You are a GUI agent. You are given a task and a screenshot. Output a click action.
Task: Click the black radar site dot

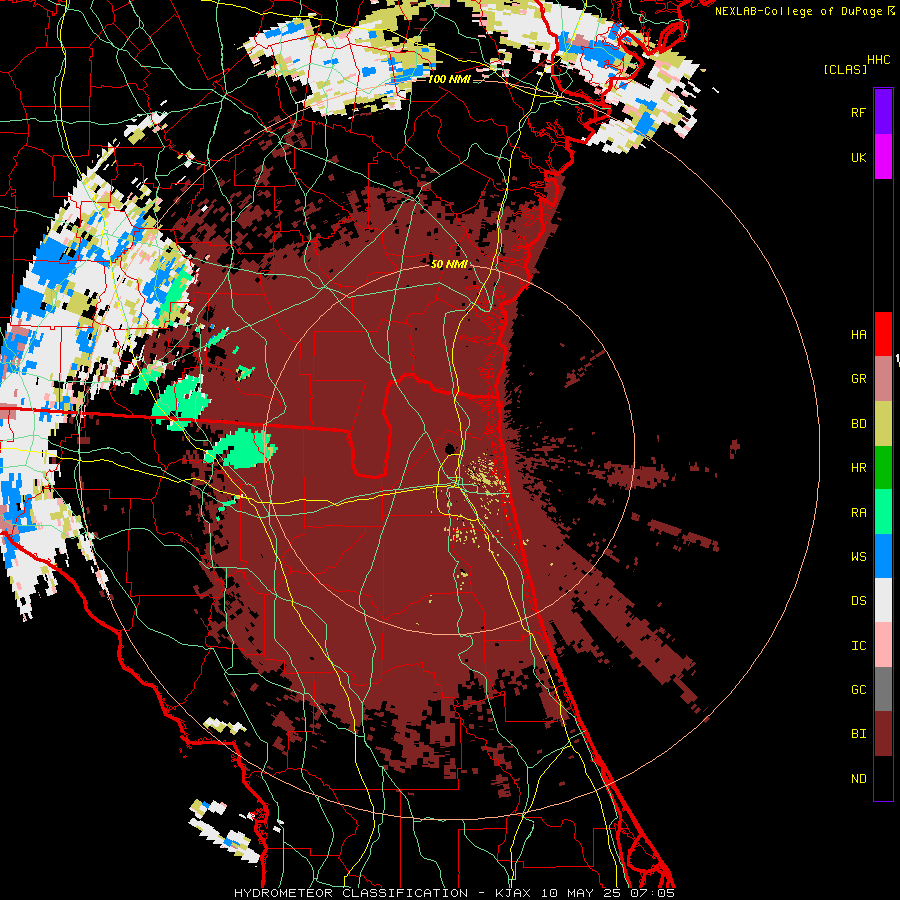(x=451, y=449)
